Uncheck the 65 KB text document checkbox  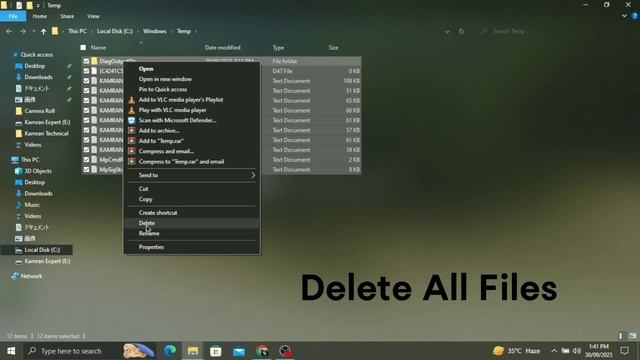pyautogui.click(x=86, y=100)
